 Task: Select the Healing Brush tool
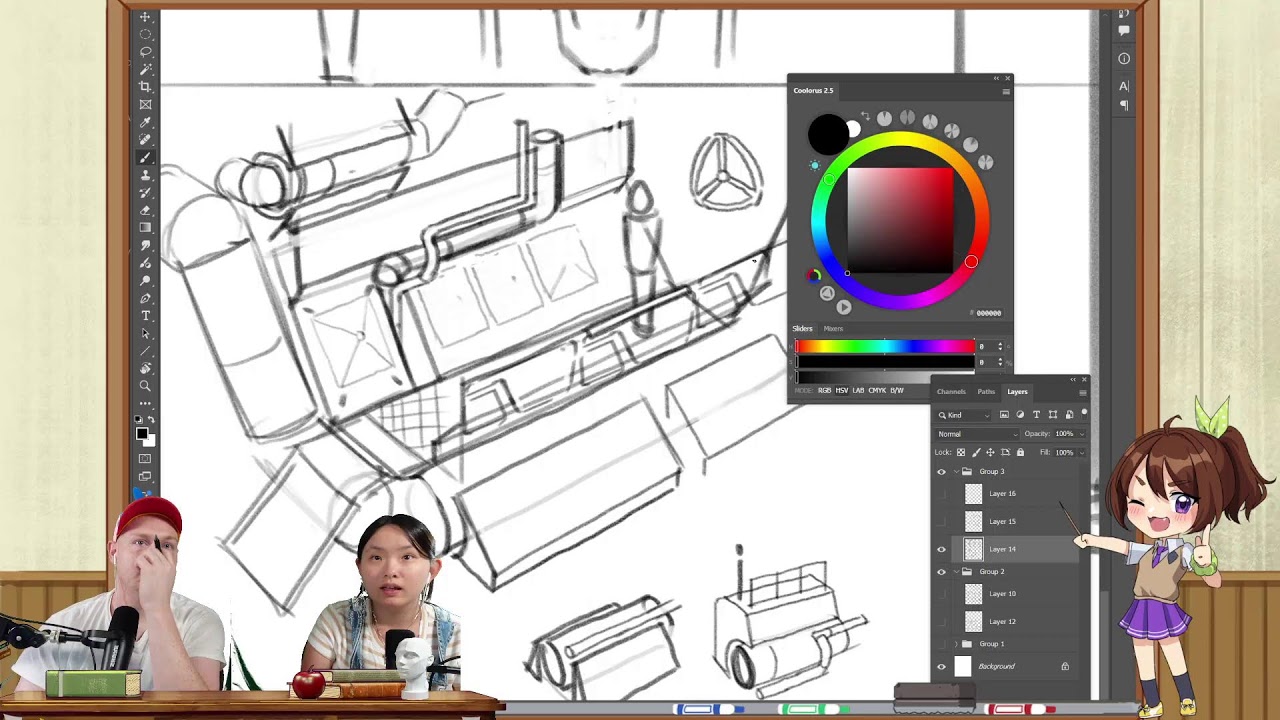pos(145,140)
